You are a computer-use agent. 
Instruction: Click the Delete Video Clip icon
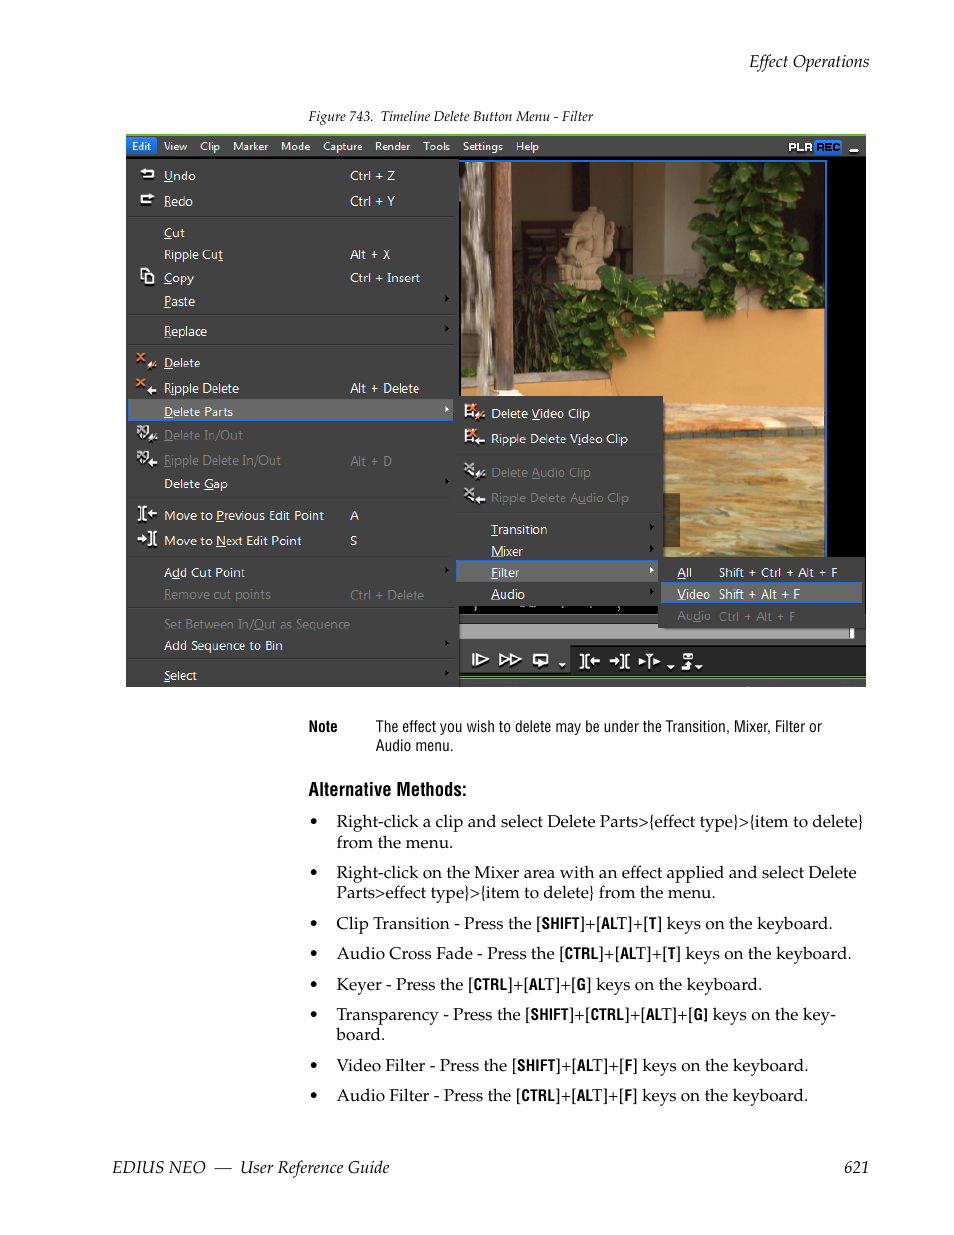pyautogui.click(x=474, y=412)
